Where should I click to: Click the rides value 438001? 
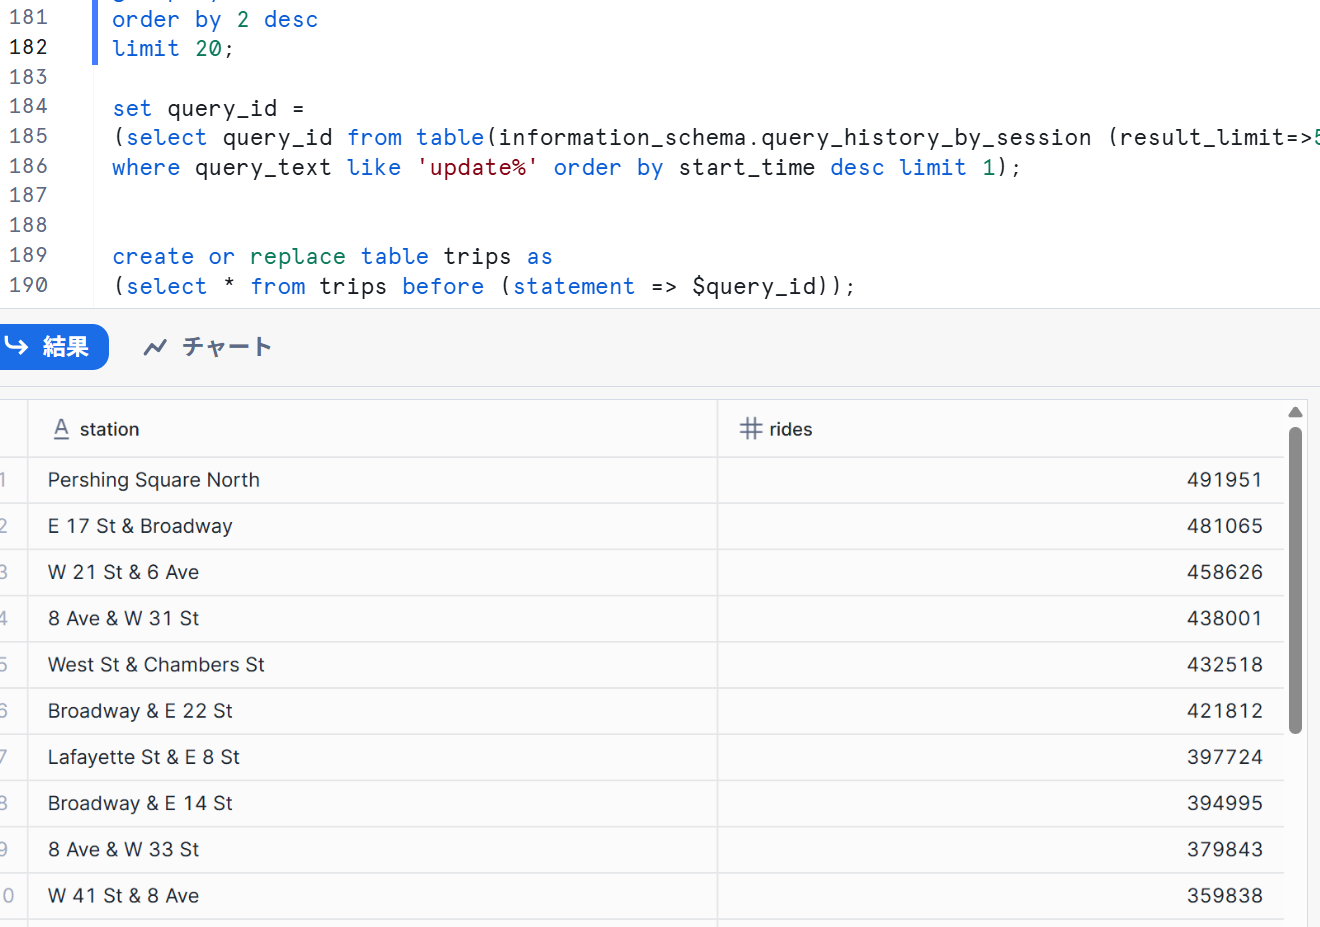pos(1224,618)
